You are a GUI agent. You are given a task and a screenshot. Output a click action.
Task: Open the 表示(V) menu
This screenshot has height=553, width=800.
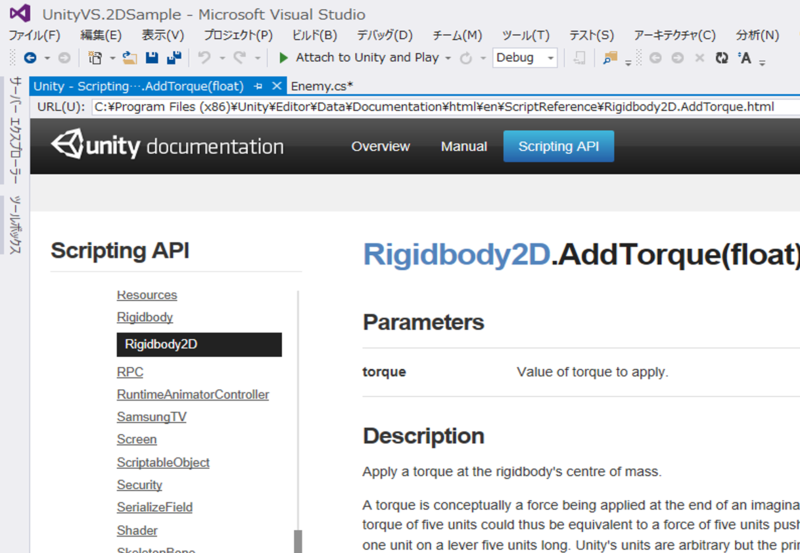coord(163,35)
